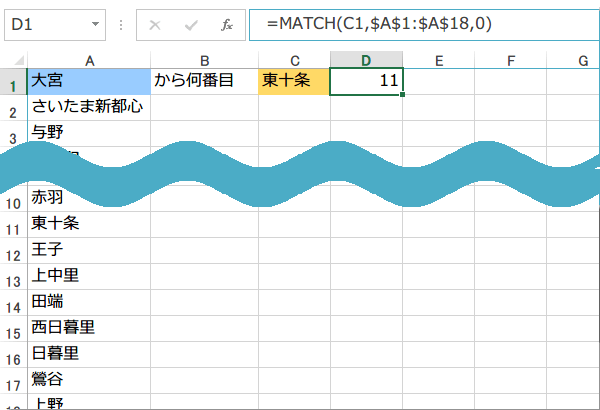This screenshot has width=600, height=410.
Task: Click the Cancel (X) formula button
Action: [155, 25]
